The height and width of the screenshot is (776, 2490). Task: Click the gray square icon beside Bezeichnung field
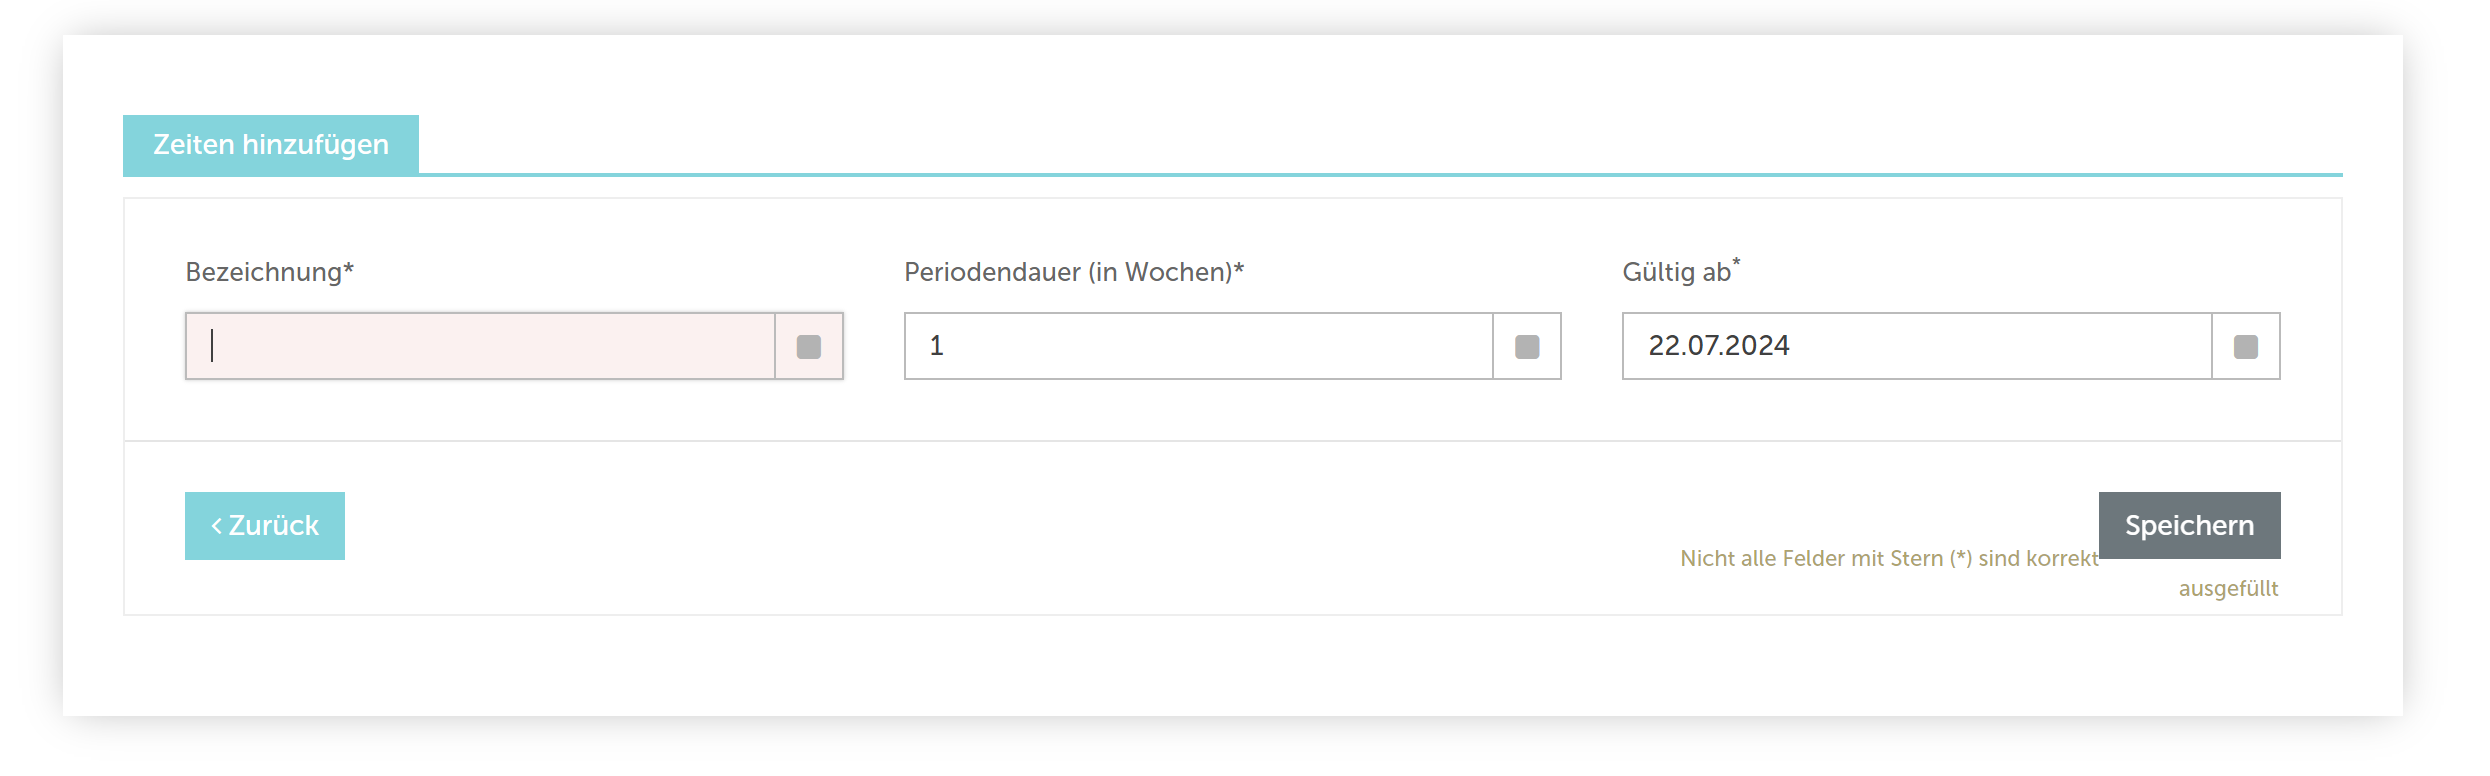(x=809, y=347)
